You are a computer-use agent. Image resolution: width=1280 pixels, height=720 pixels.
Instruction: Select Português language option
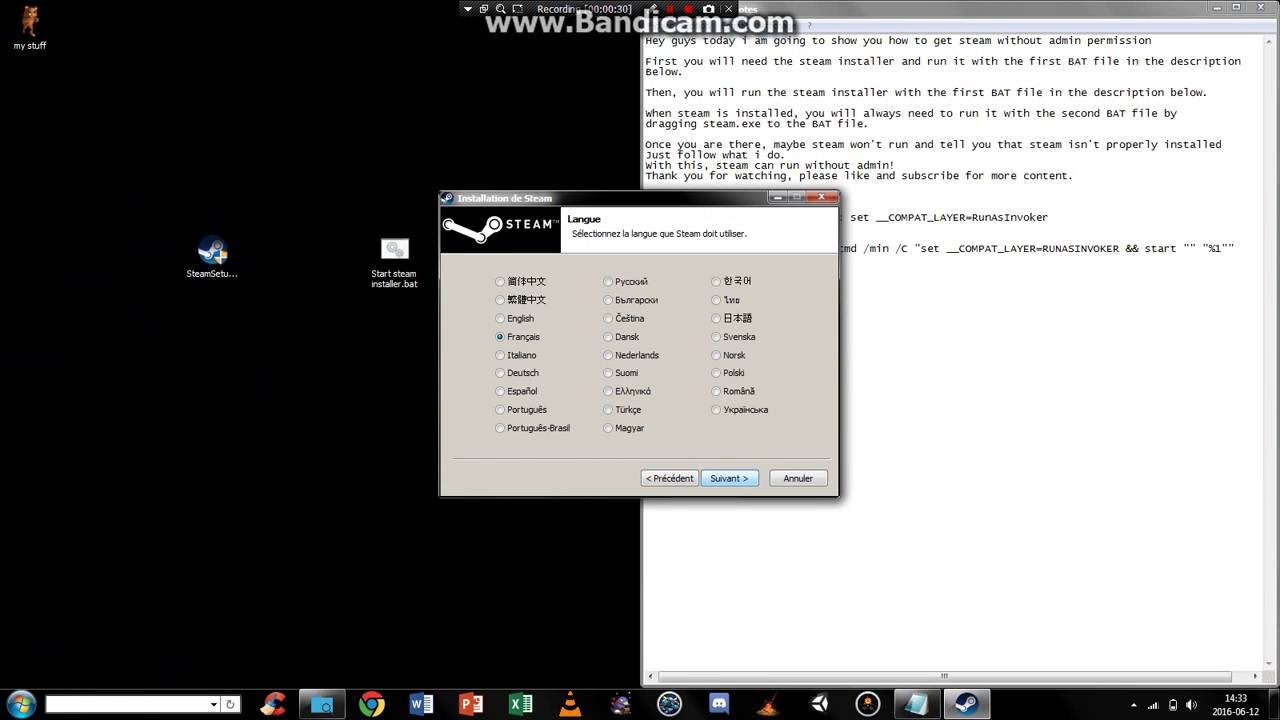(x=521, y=410)
